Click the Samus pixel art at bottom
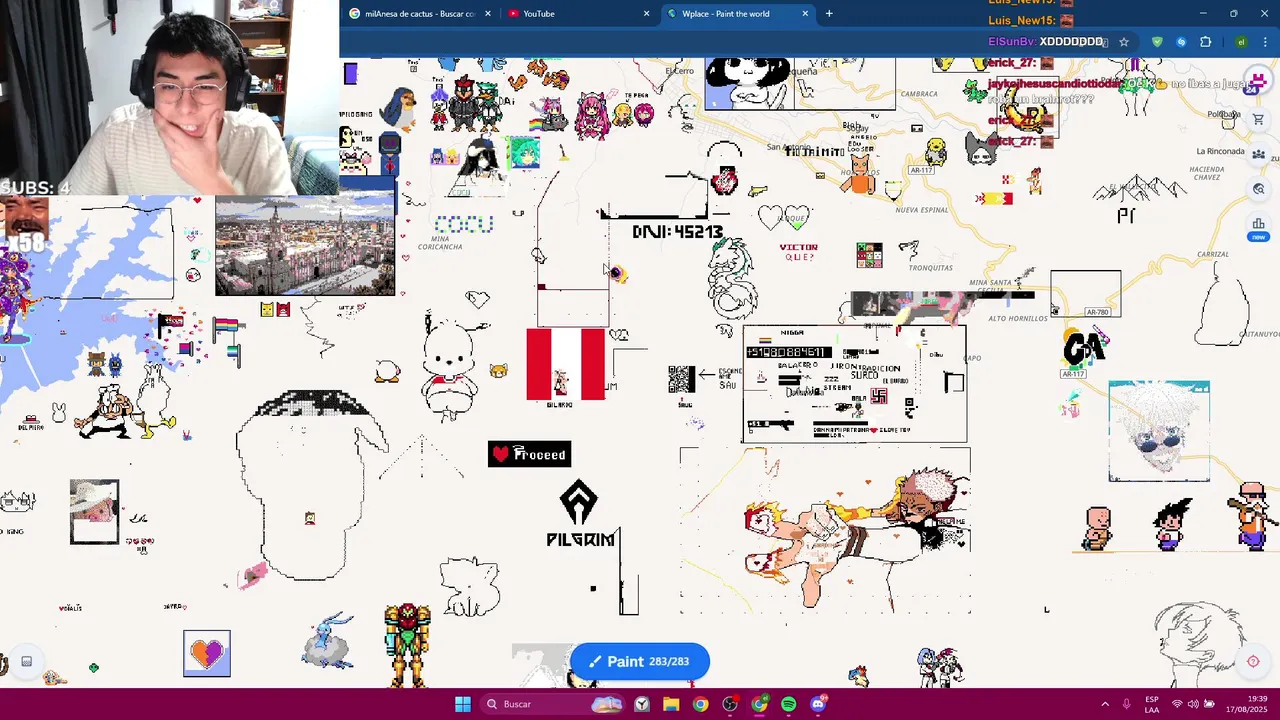The width and height of the screenshot is (1280, 720). pos(408,644)
